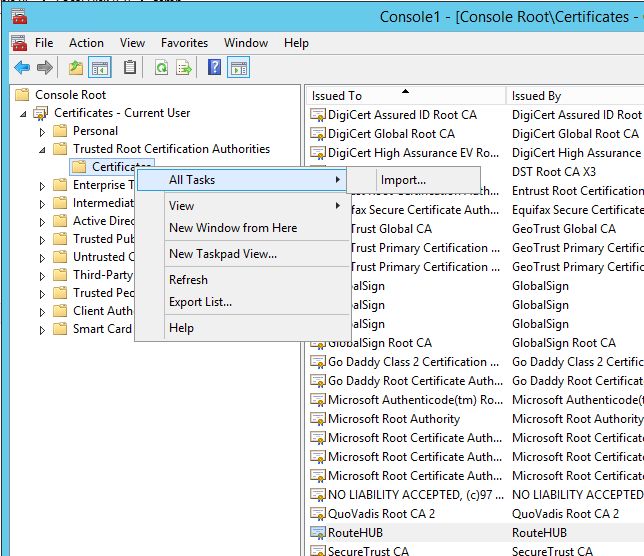Select All Tasks in context menu
This screenshot has width=644, height=556.
click(242, 180)
